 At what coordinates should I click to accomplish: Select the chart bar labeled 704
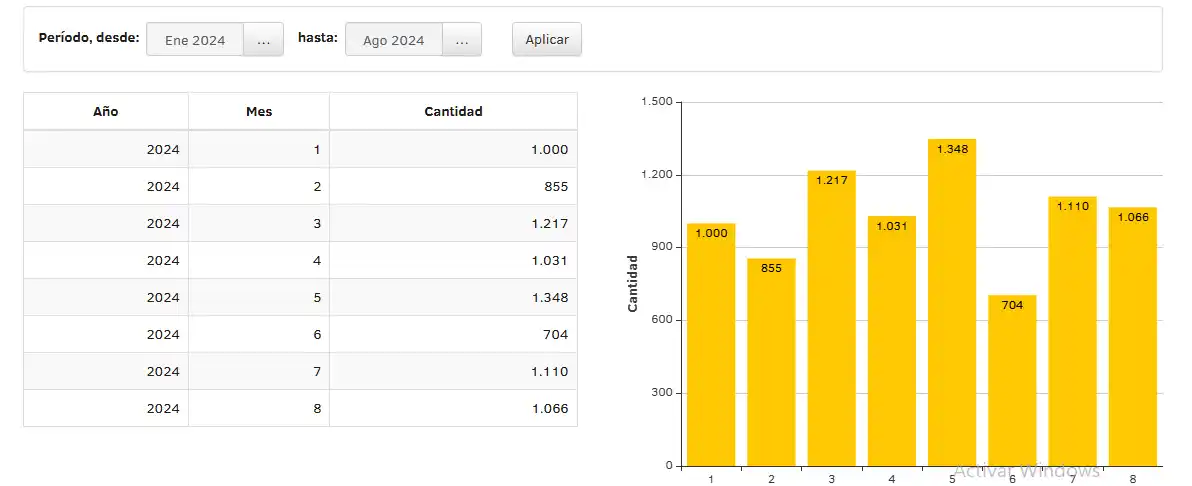pyautogui.click(x=1012, y=385)
